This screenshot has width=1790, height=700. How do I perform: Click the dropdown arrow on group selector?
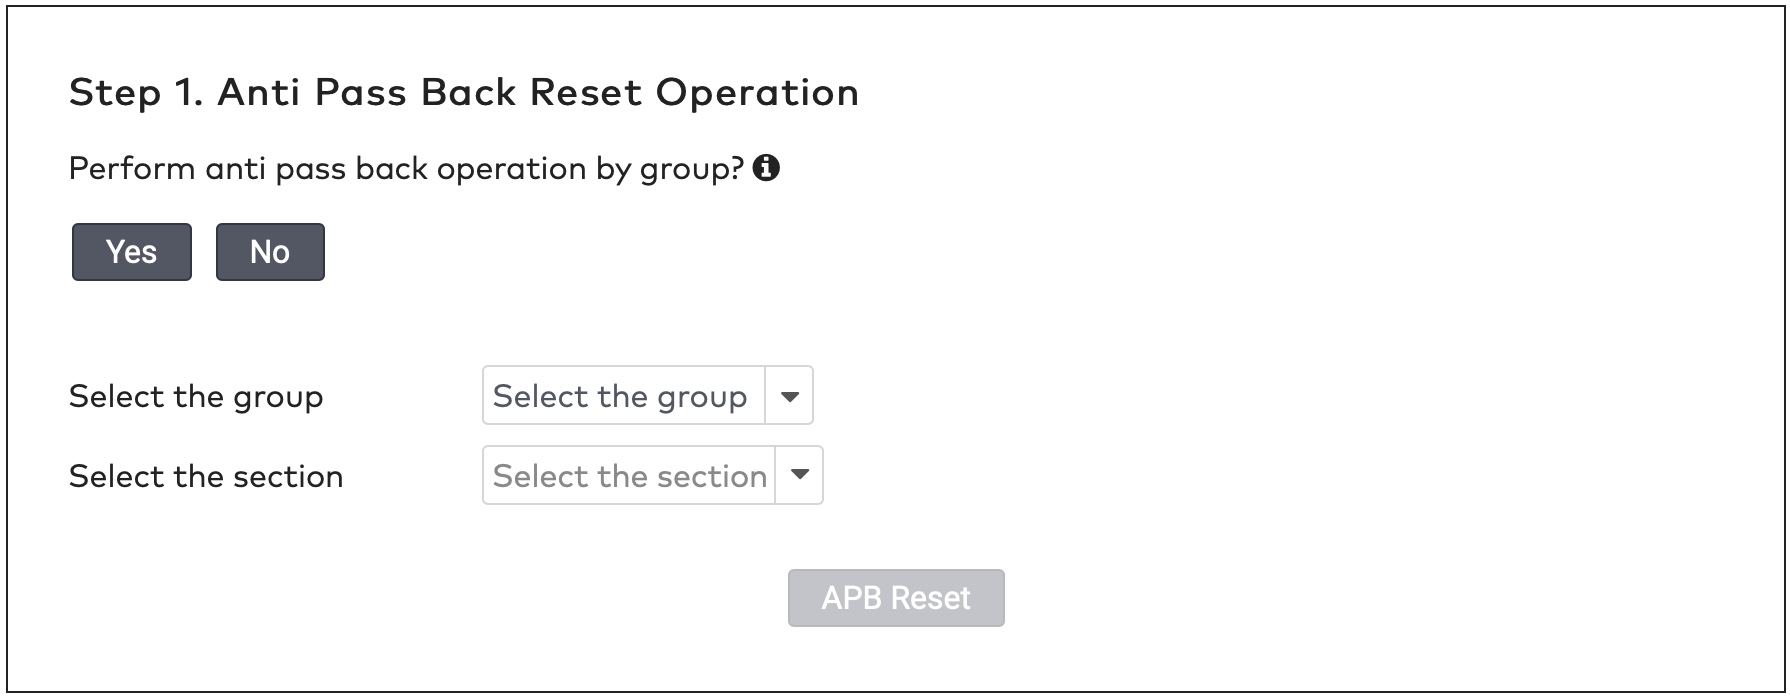click(x=791, y=396)
